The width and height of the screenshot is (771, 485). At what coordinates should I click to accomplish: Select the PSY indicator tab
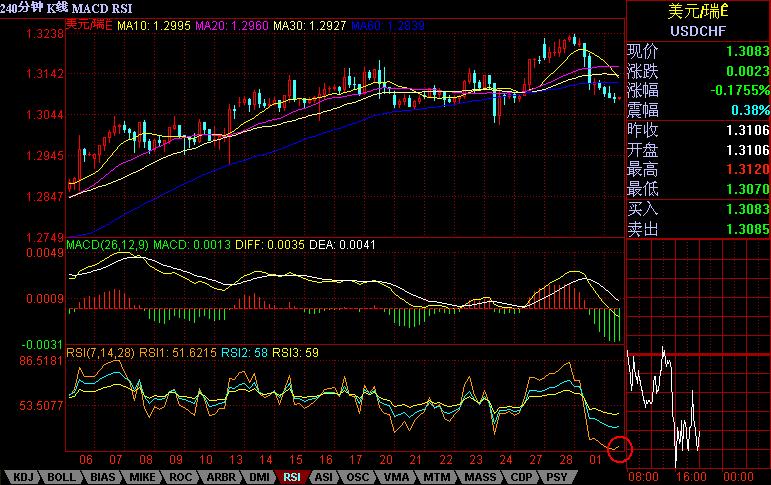pyautogui.click(x=557, y=477)
